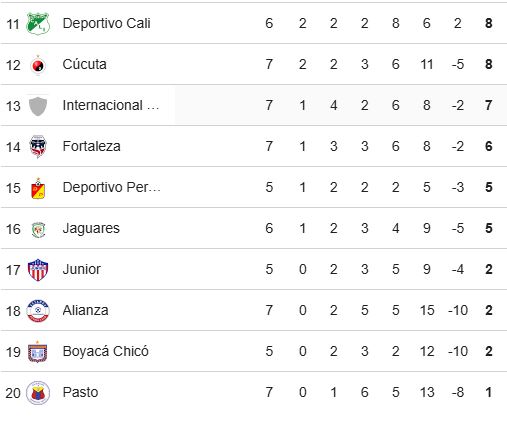Image resolution: width=507 pixels, height=426 pixels.
Task: Select the truncated Internacional team name
Action: click(x=111, y=105)
